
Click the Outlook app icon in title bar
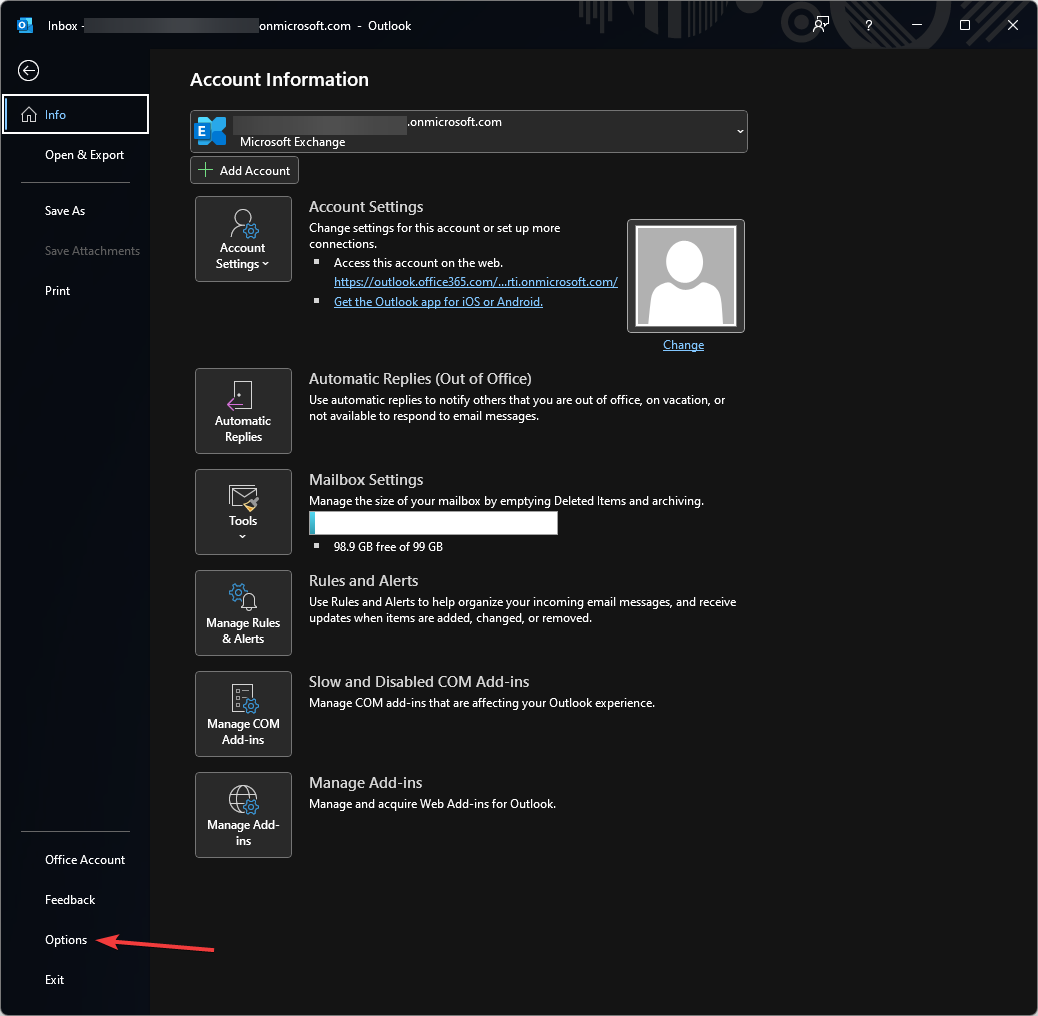[x=24, y=25]
